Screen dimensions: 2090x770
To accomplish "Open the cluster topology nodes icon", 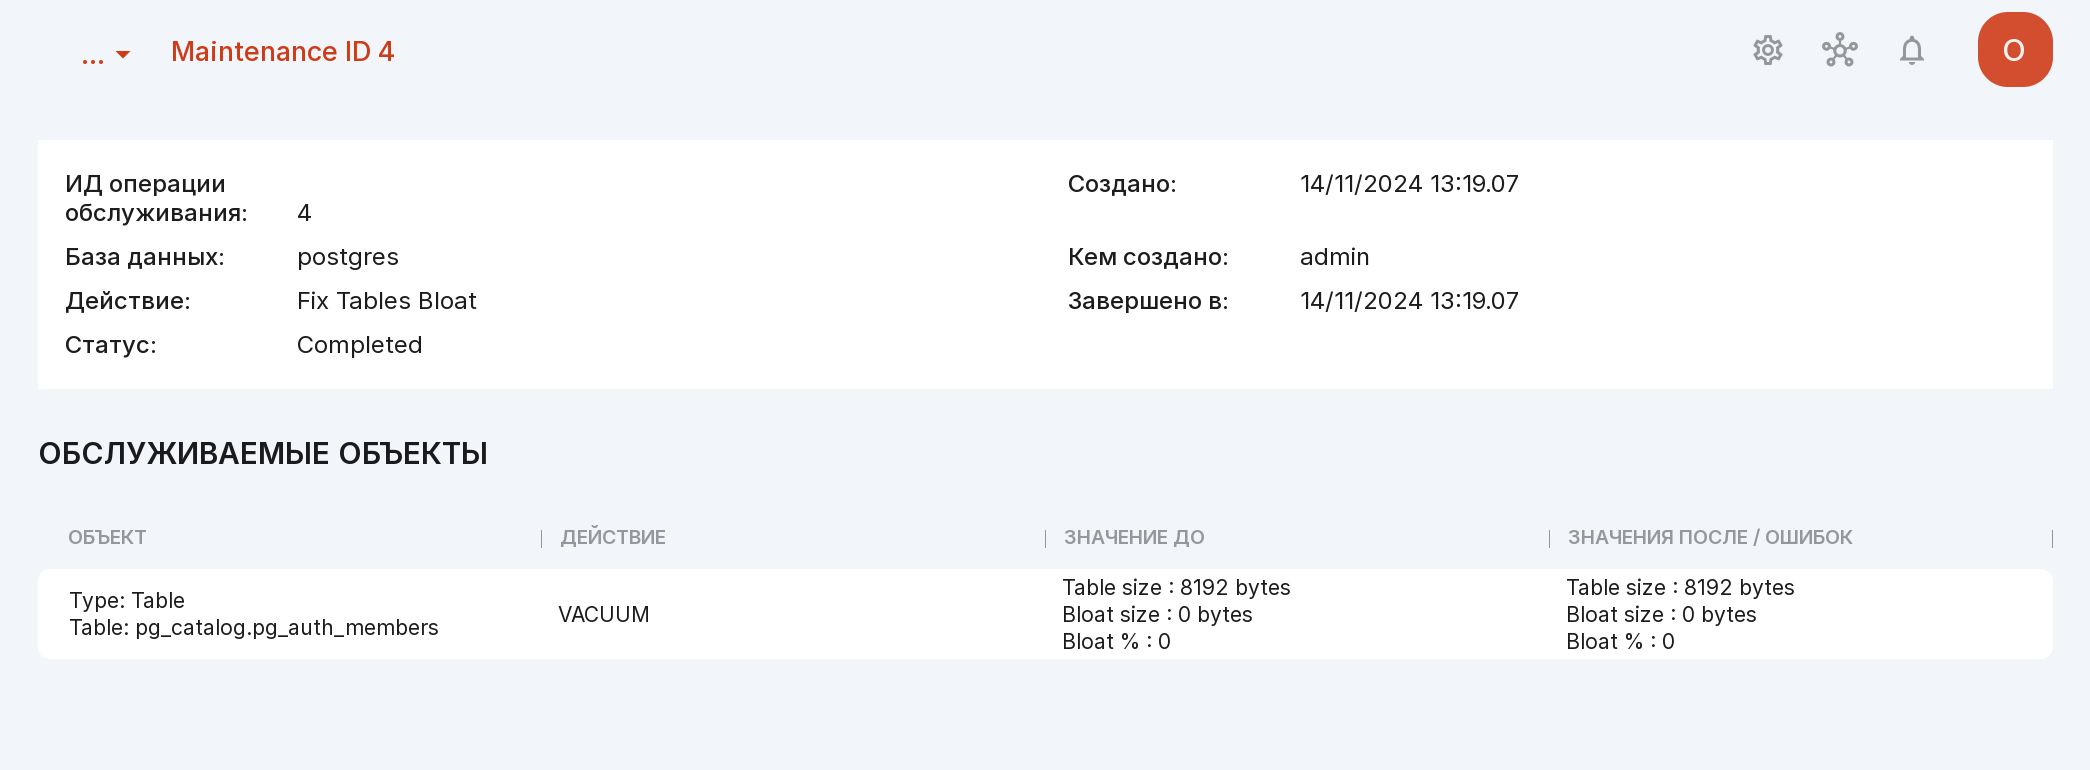I will 1839,50.
